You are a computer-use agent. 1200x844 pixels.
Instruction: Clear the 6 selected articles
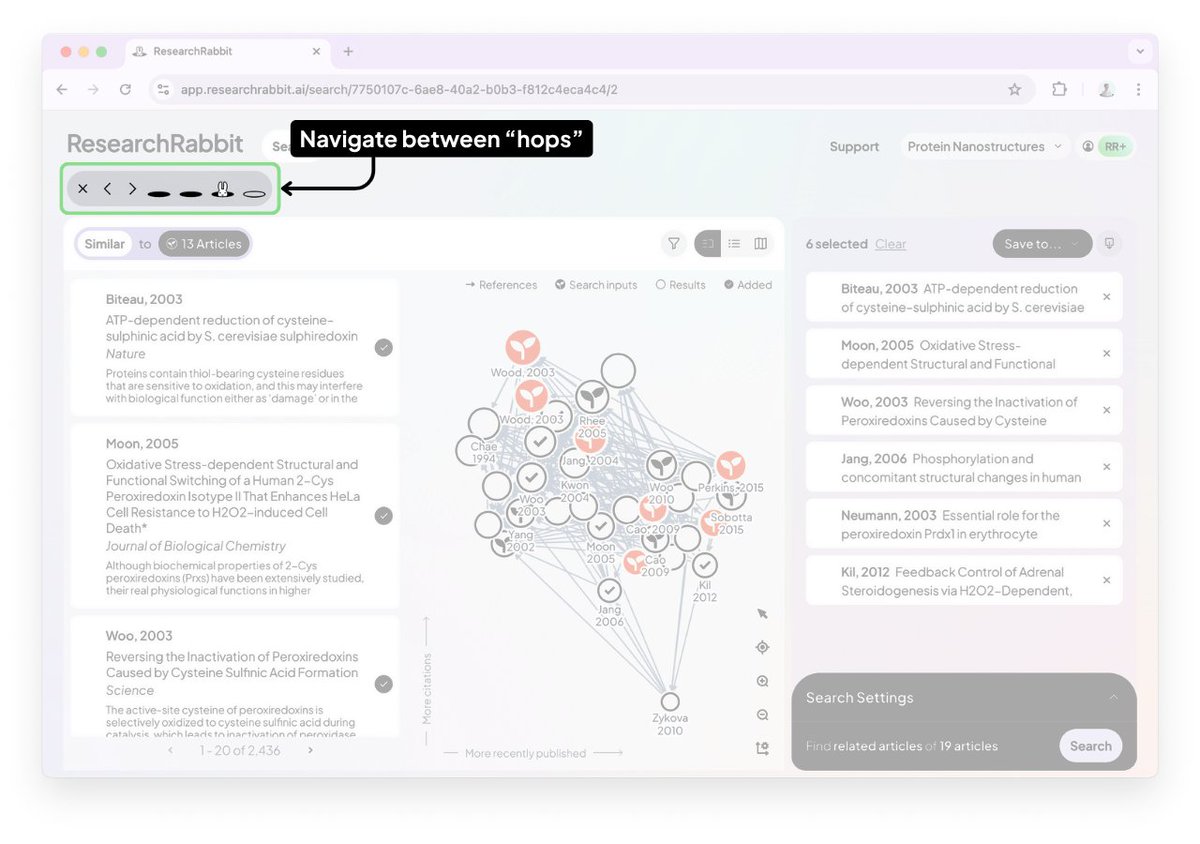(x=890, y=244)
